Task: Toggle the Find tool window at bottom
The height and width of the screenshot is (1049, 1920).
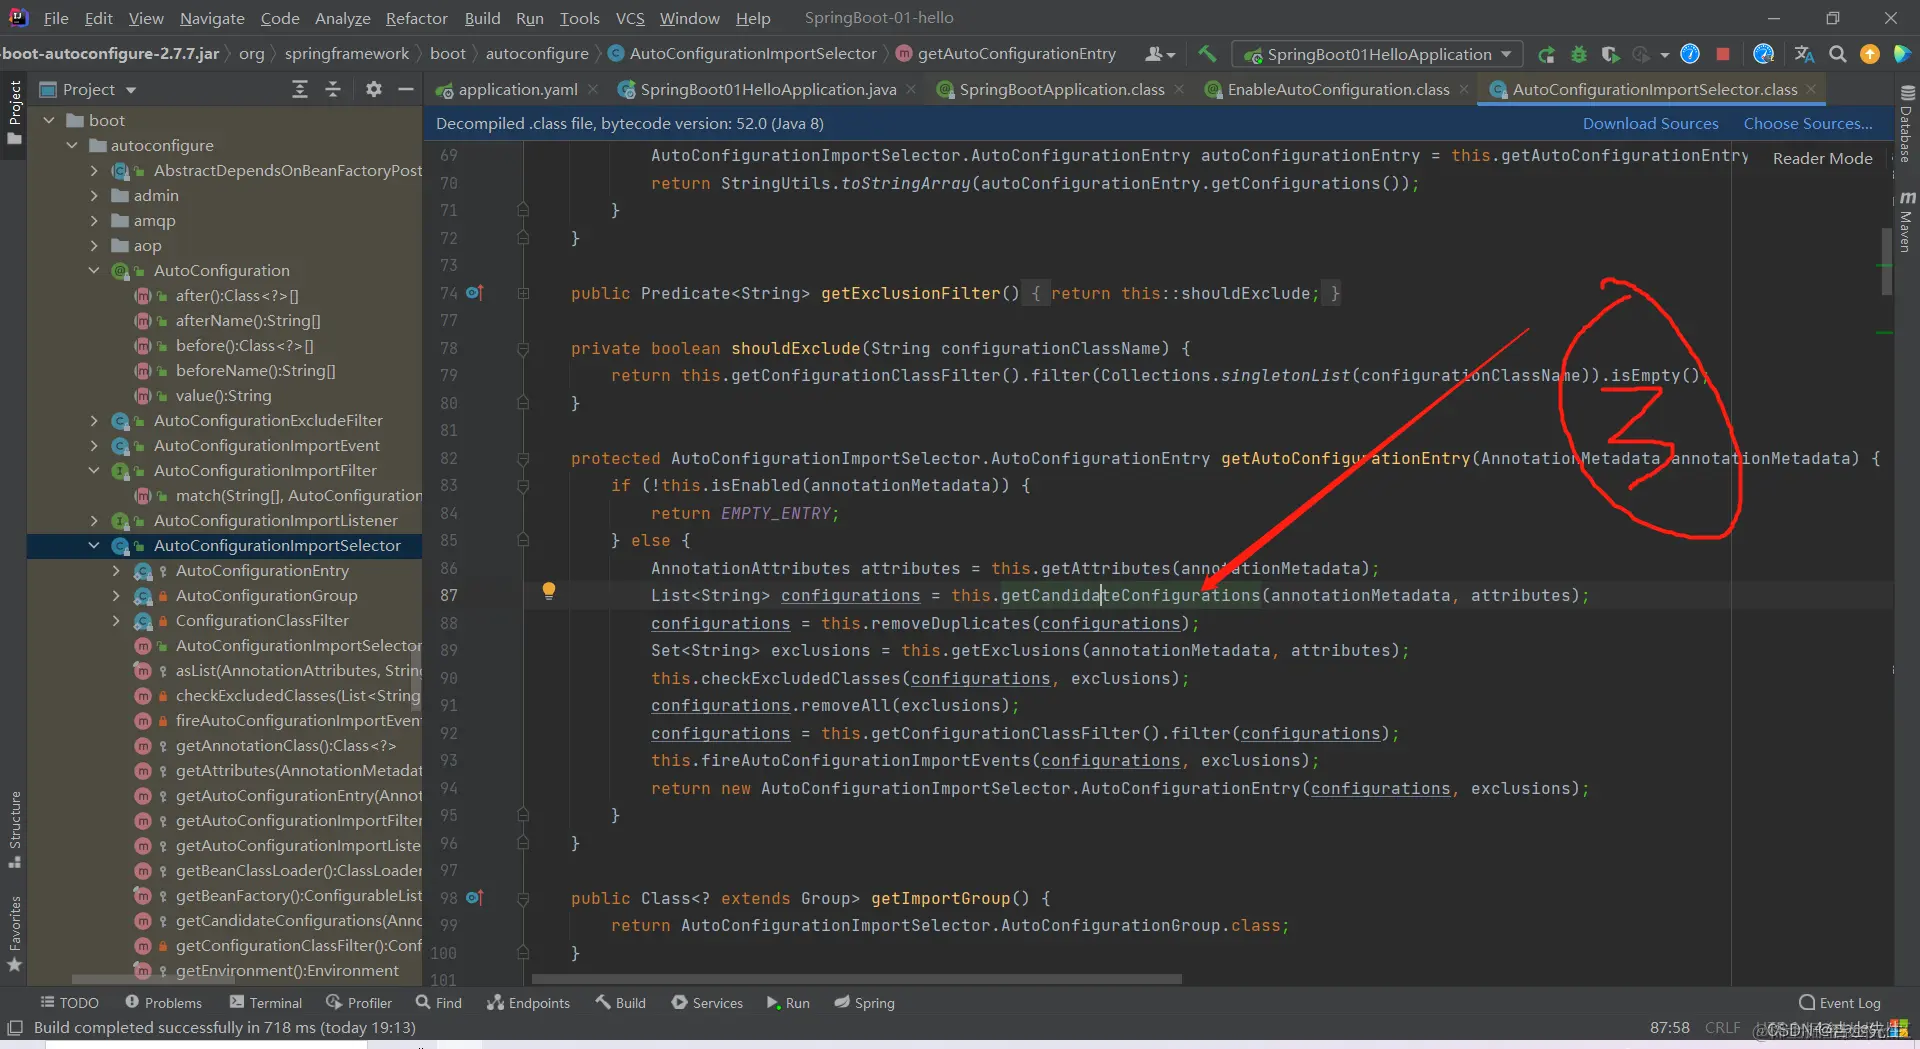Action: pyautogui.click(x=439, y=1002)
